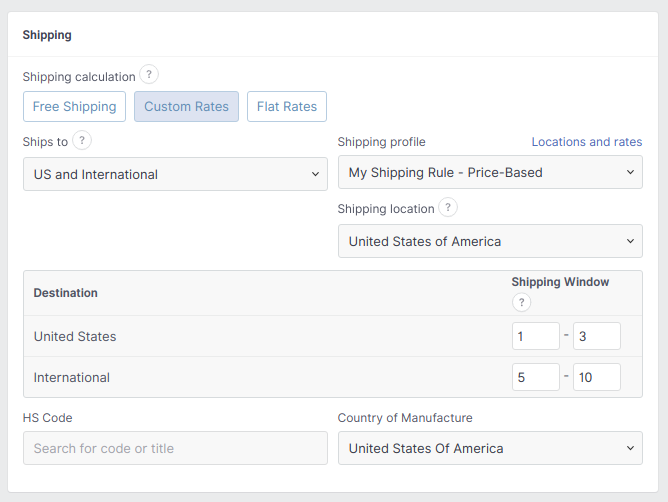This screenshot has height=502, width=668.
Task: Select the Free Shipping option
Action: [74, 106]
